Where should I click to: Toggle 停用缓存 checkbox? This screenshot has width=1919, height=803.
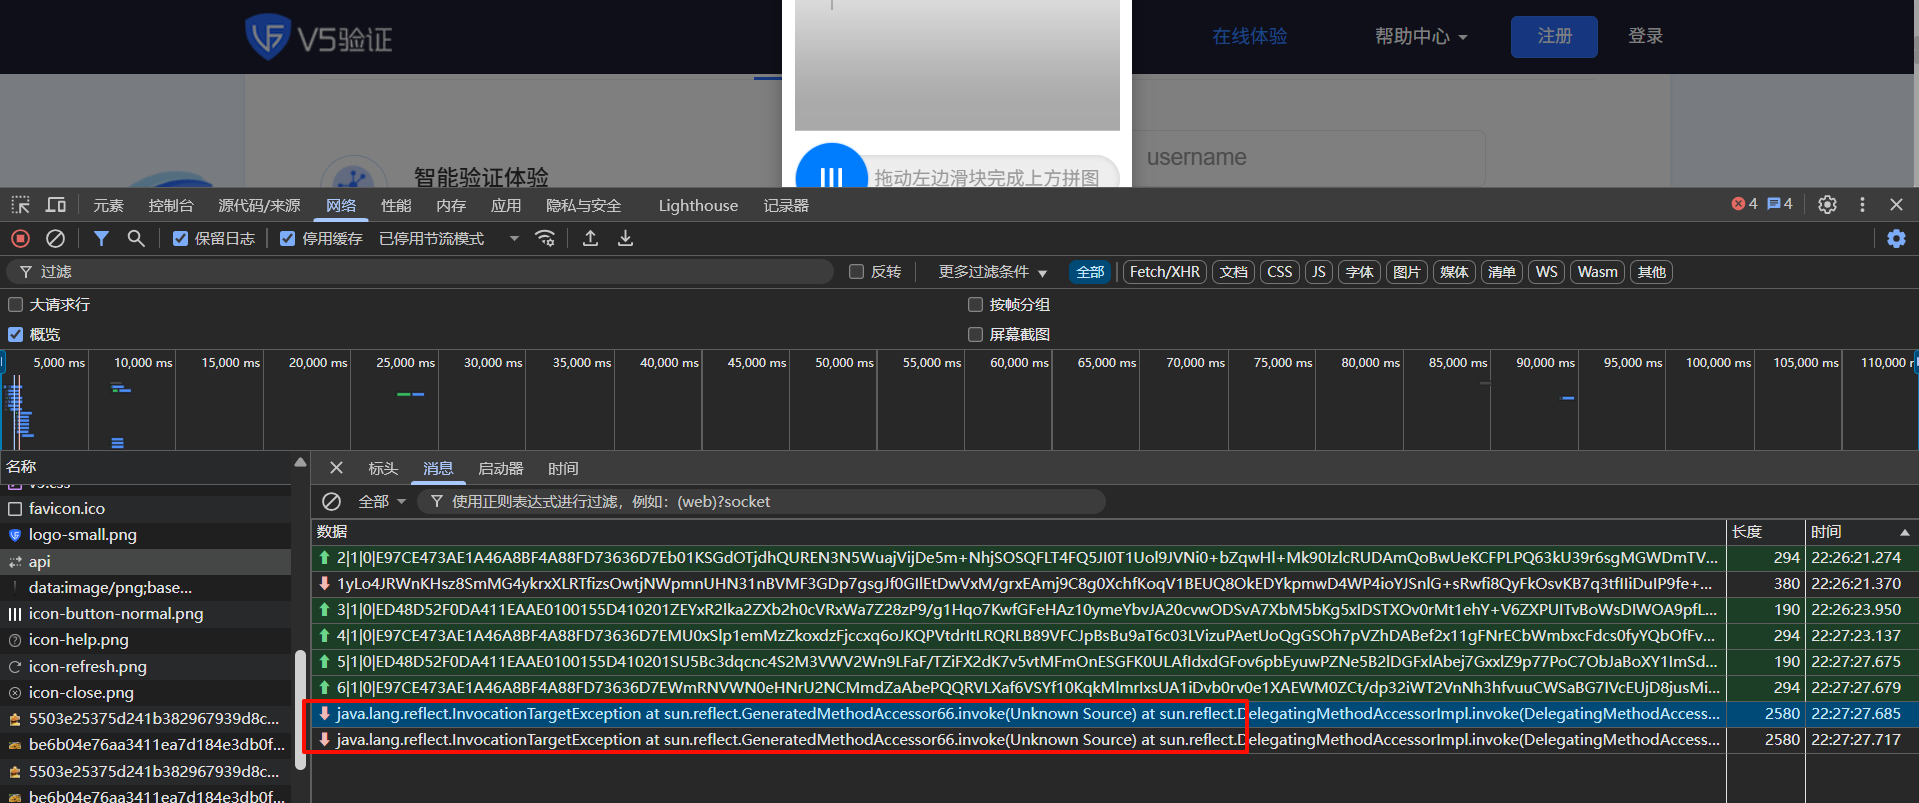point(288,239)
